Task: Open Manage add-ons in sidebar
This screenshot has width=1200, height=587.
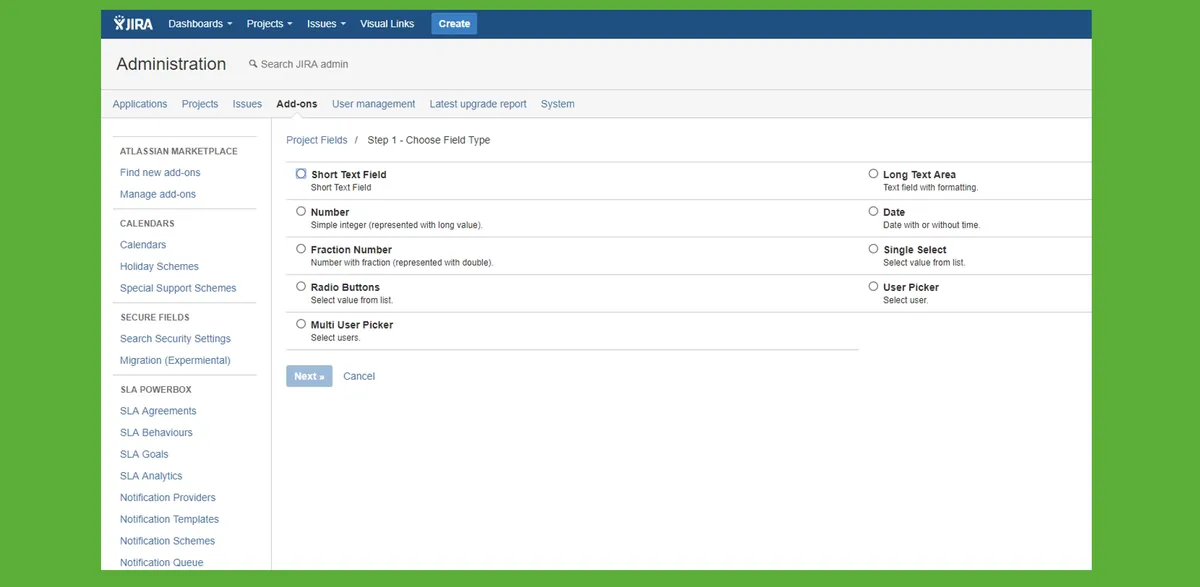Action: 158,194
